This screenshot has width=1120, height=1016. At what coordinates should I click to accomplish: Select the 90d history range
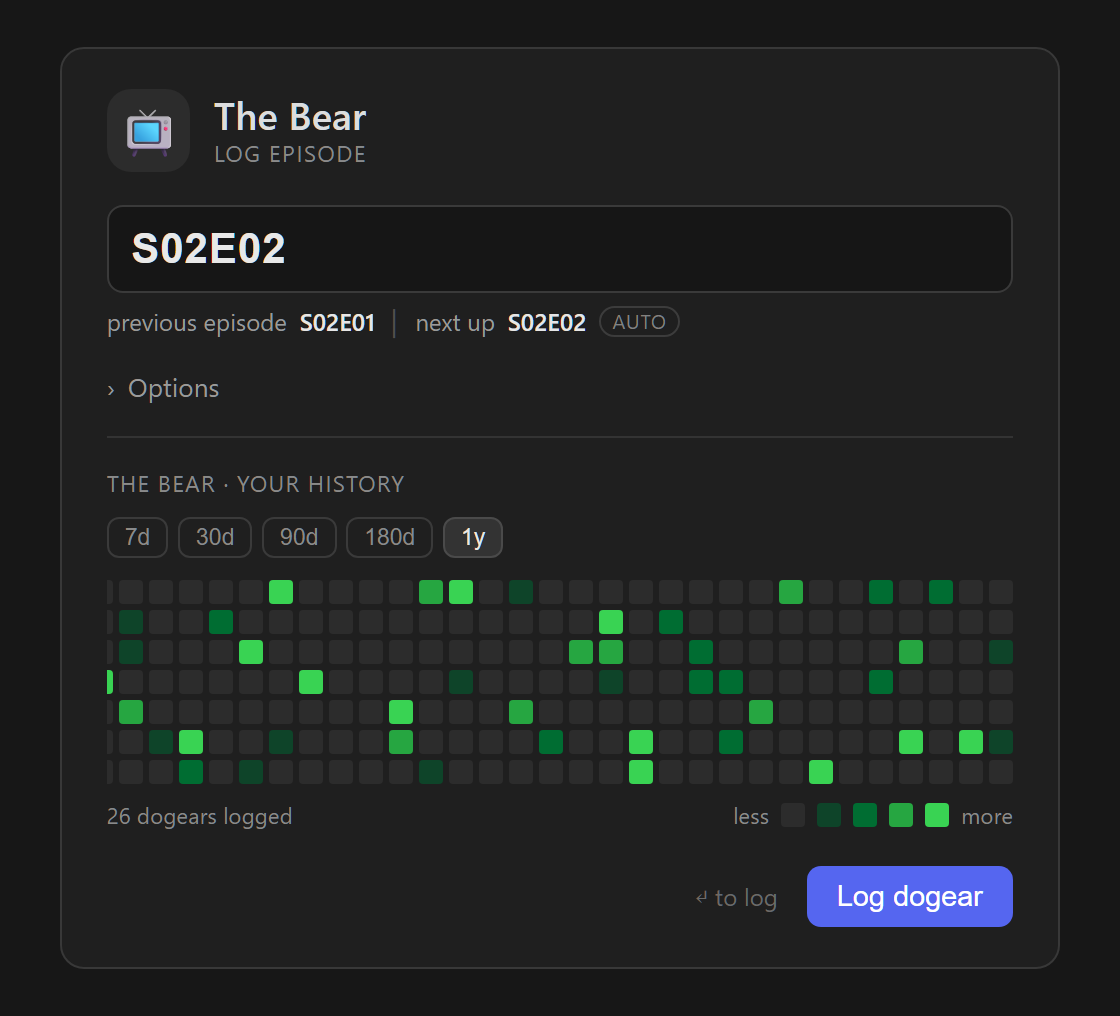(299, 537)
